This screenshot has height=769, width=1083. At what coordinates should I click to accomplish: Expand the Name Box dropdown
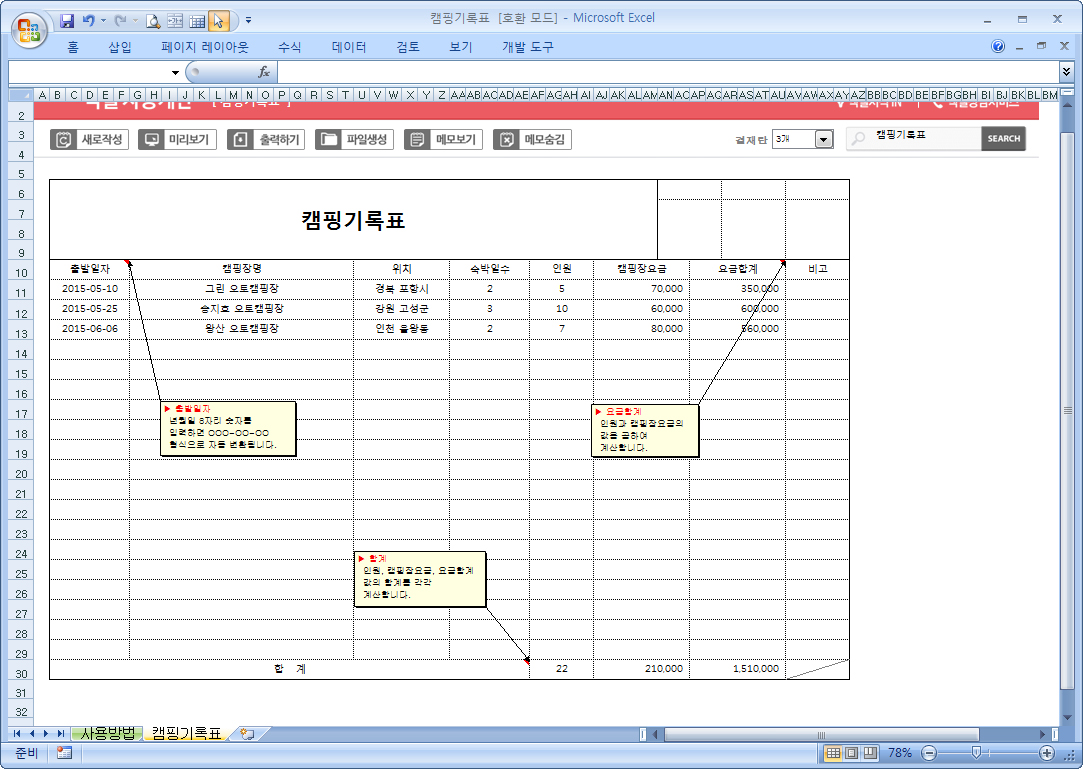point(175,73)
